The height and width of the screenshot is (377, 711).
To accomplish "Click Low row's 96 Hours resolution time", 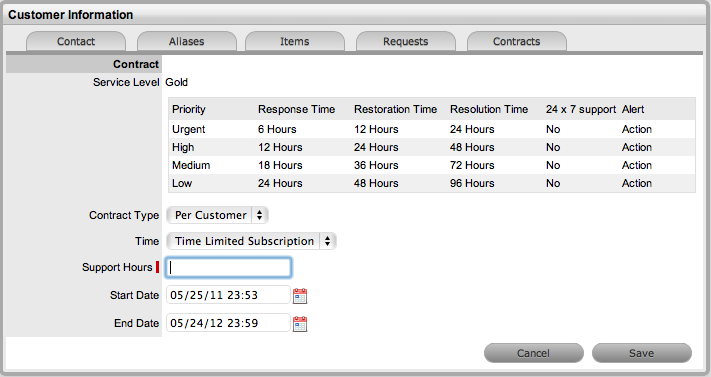I will [x=472, y=183].
